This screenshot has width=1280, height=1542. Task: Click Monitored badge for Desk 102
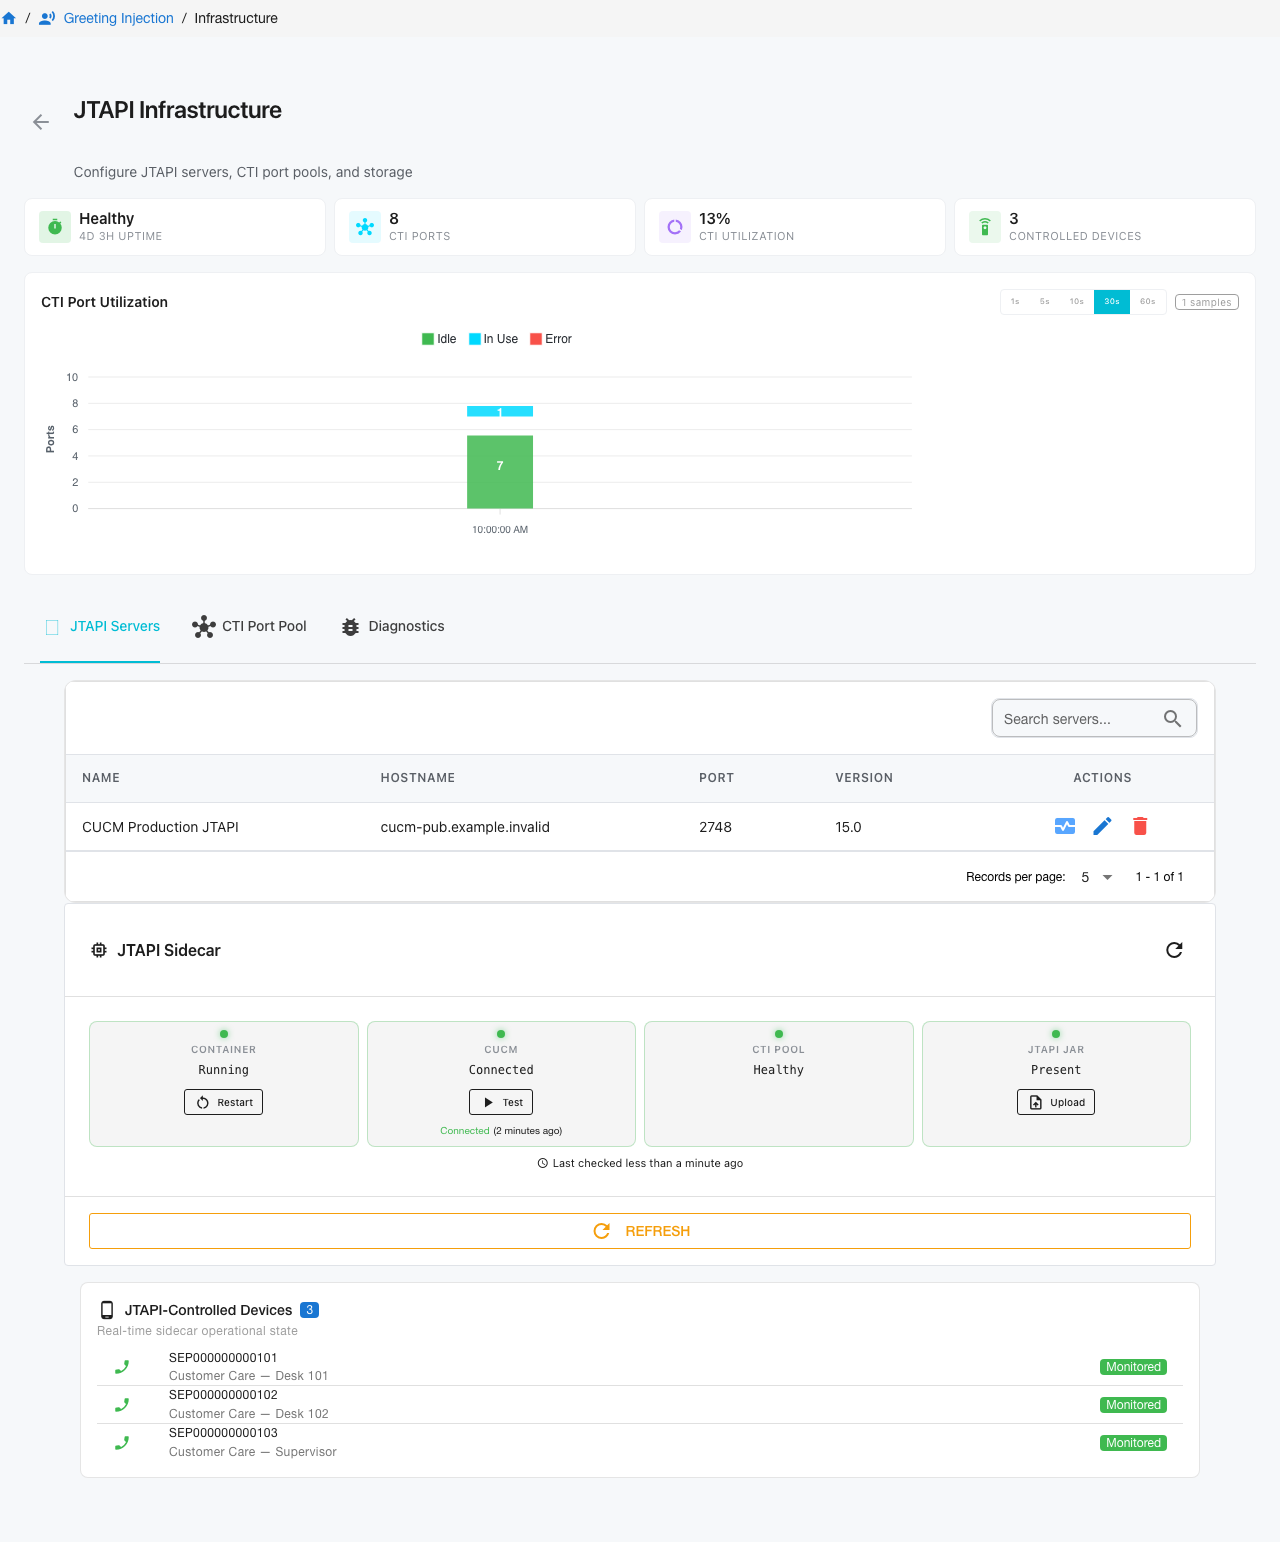click(x=1133, y=1405)
